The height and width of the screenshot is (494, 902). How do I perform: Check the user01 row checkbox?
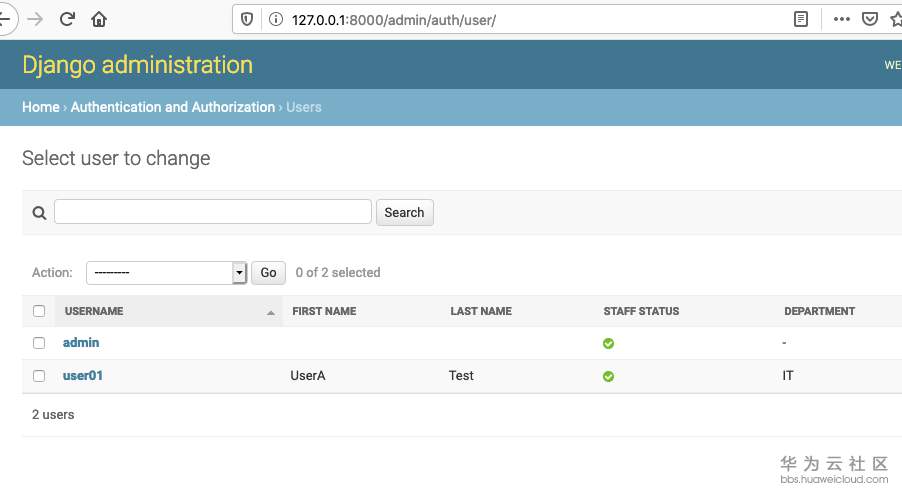(39, 376)
